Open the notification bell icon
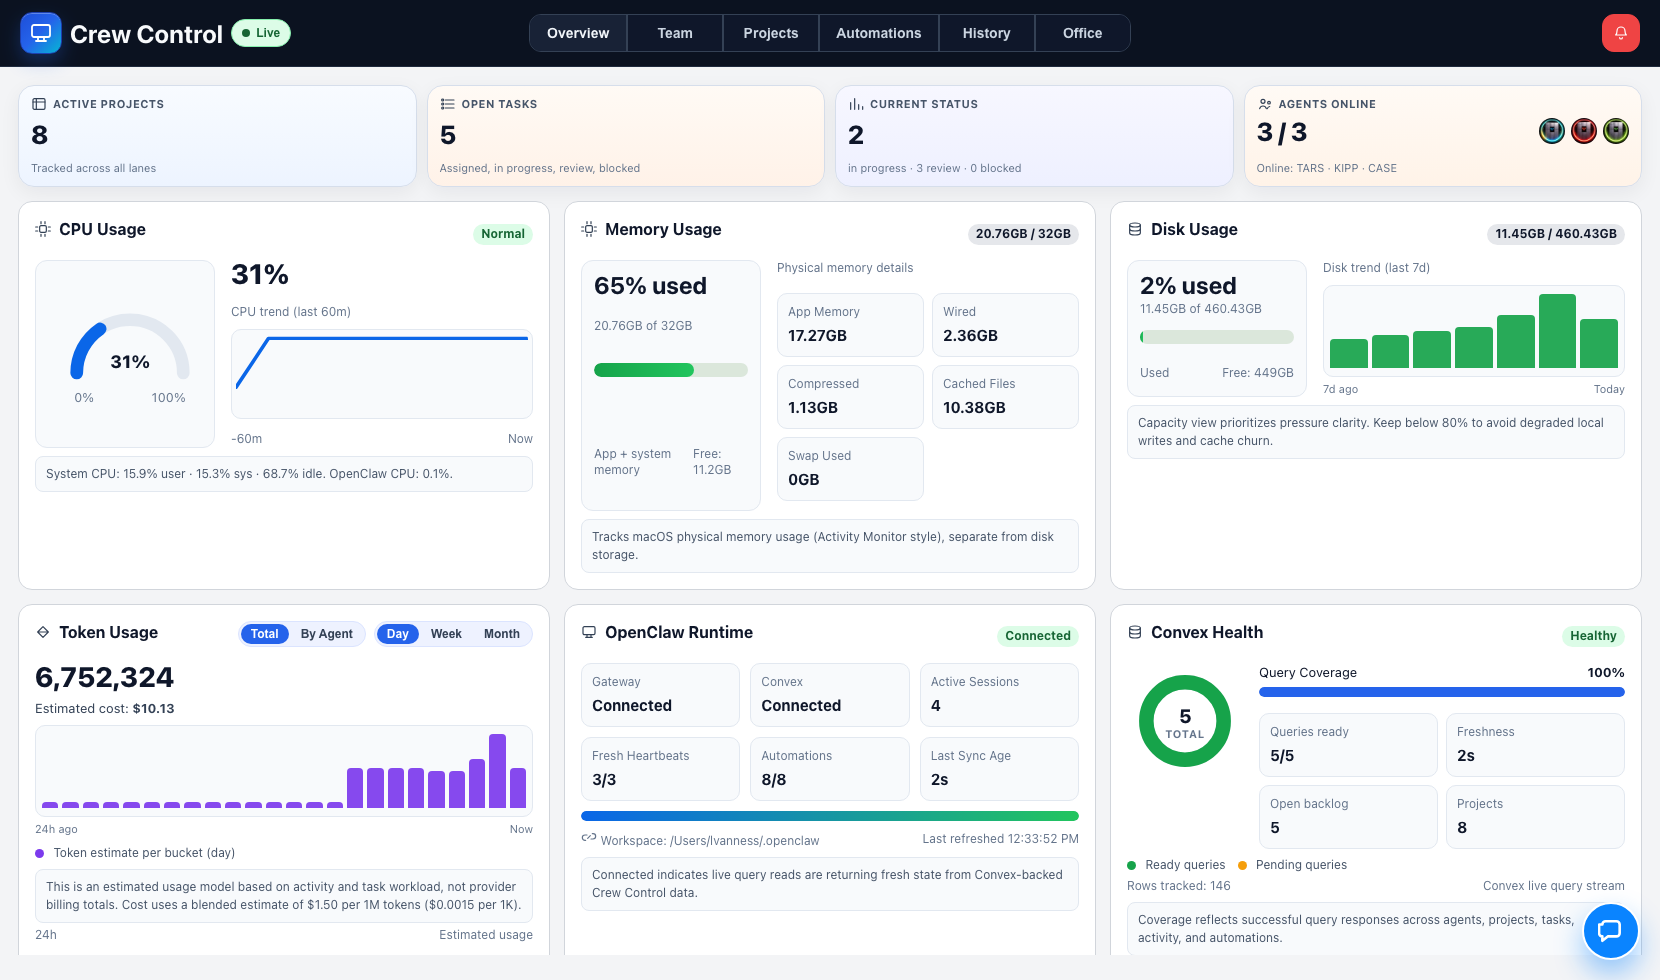The height and width of the screenshot is (980, 1660). [1620, 32]
